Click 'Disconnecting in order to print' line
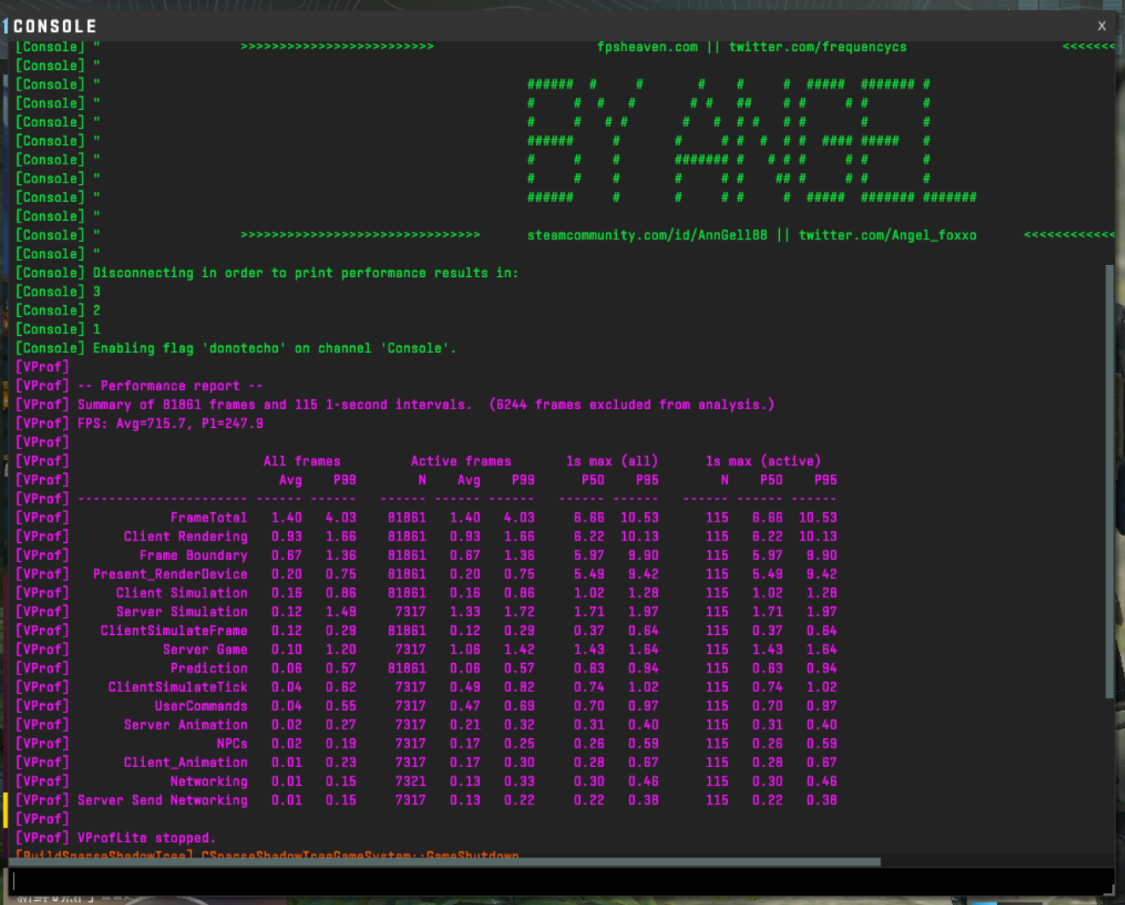This screenshot has width=1125, height=905. [305, 273]
